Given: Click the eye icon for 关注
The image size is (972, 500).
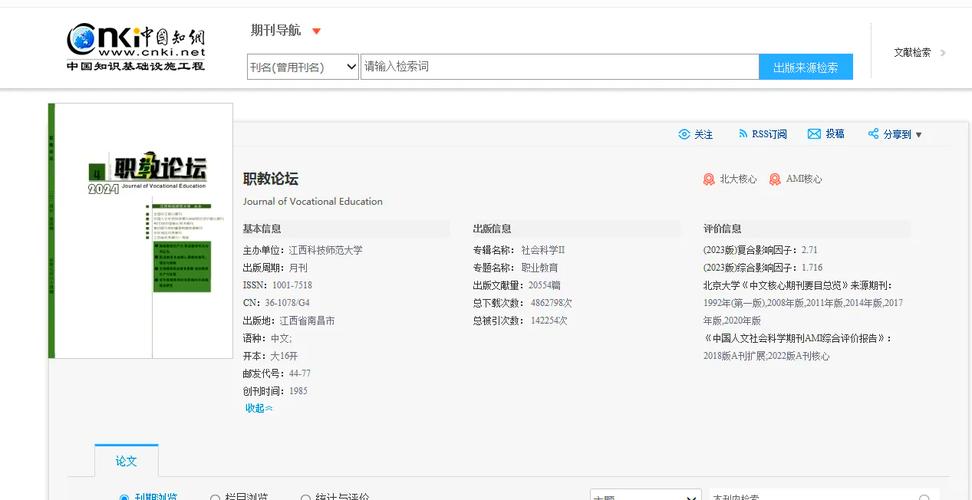Looking at the screenshot, I should [684, 134].
